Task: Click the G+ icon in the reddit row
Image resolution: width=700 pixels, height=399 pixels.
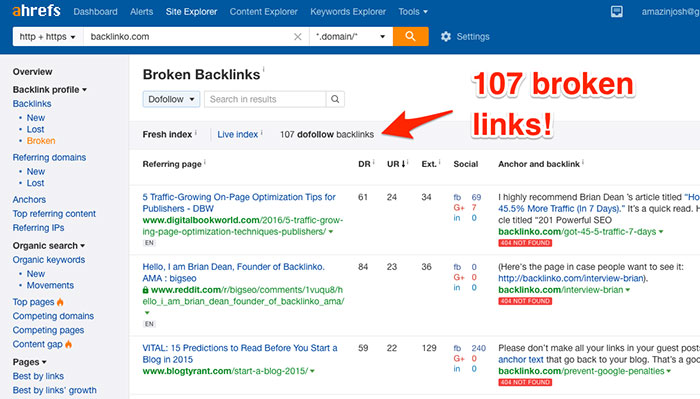Action: (x=459, y=277)
